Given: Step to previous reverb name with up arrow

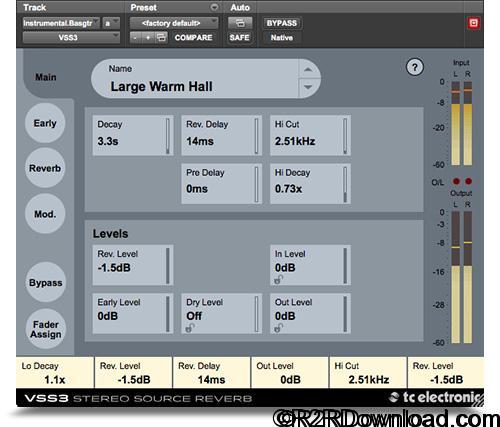Looking at the screenshot, I should coord(308,70).
